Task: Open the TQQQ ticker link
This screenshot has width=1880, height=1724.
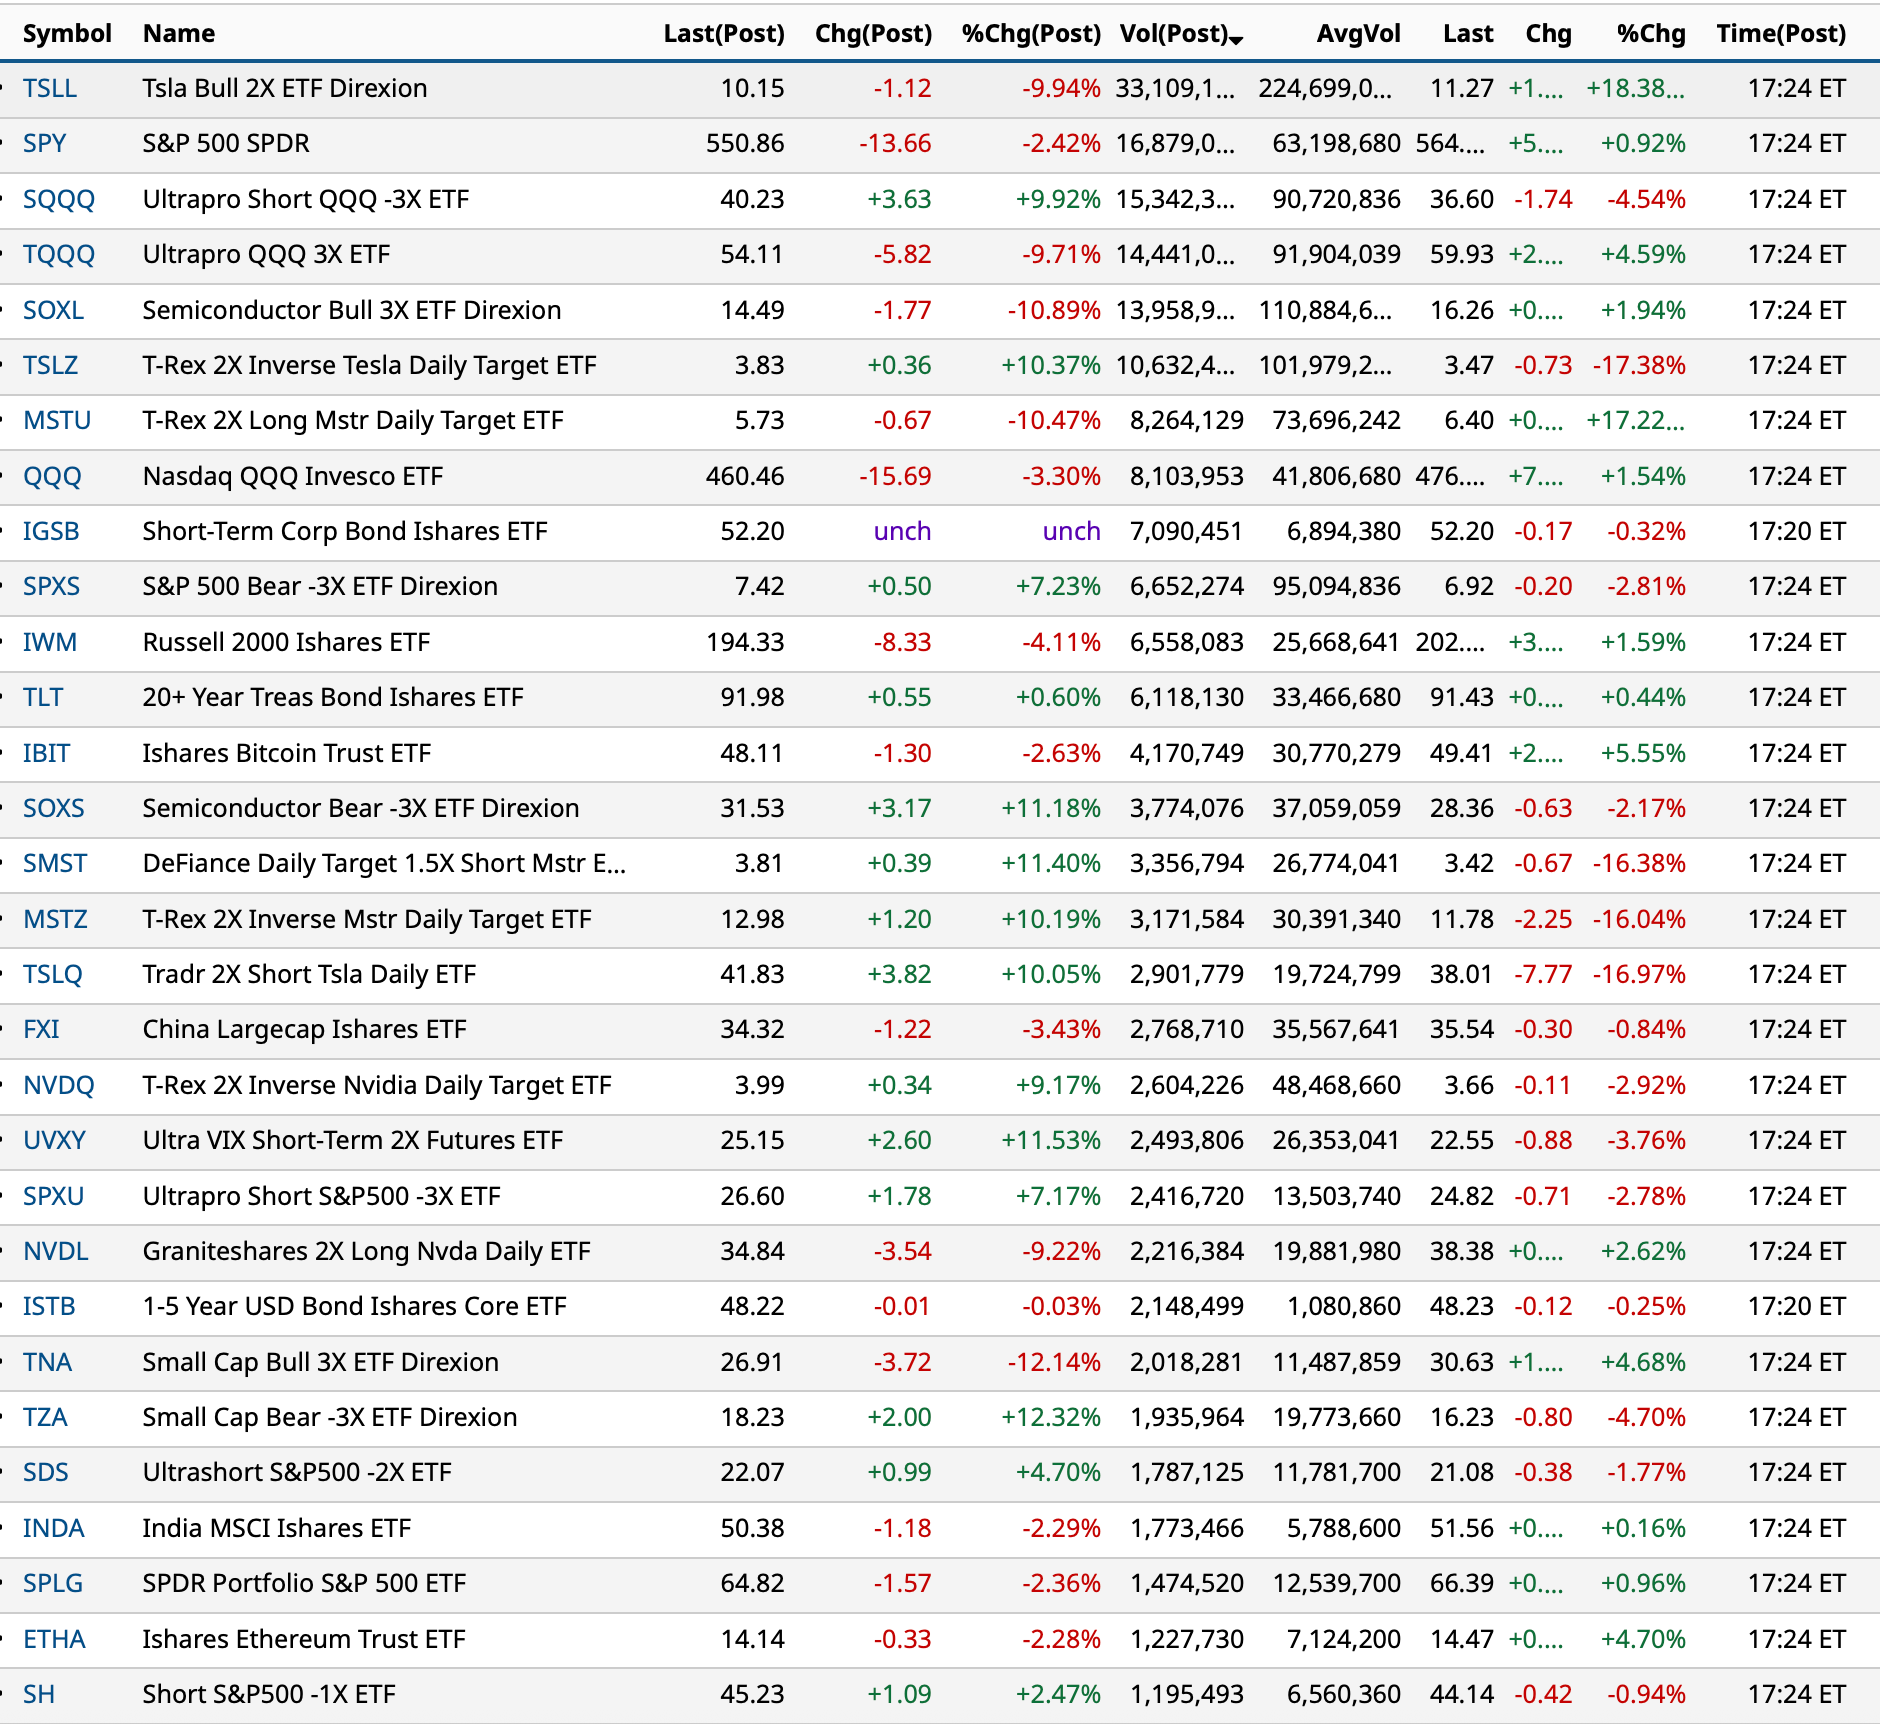Action: (x=58, y=255)
